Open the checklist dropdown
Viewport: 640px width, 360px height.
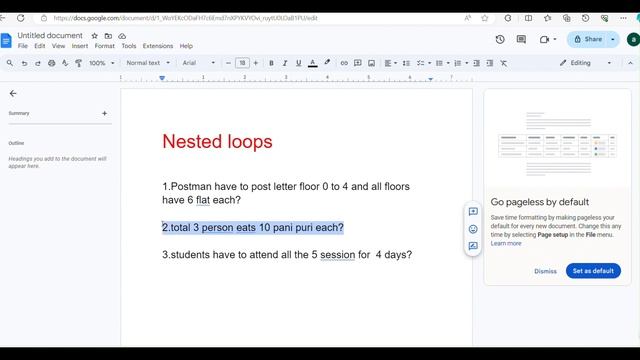(423, 63)
